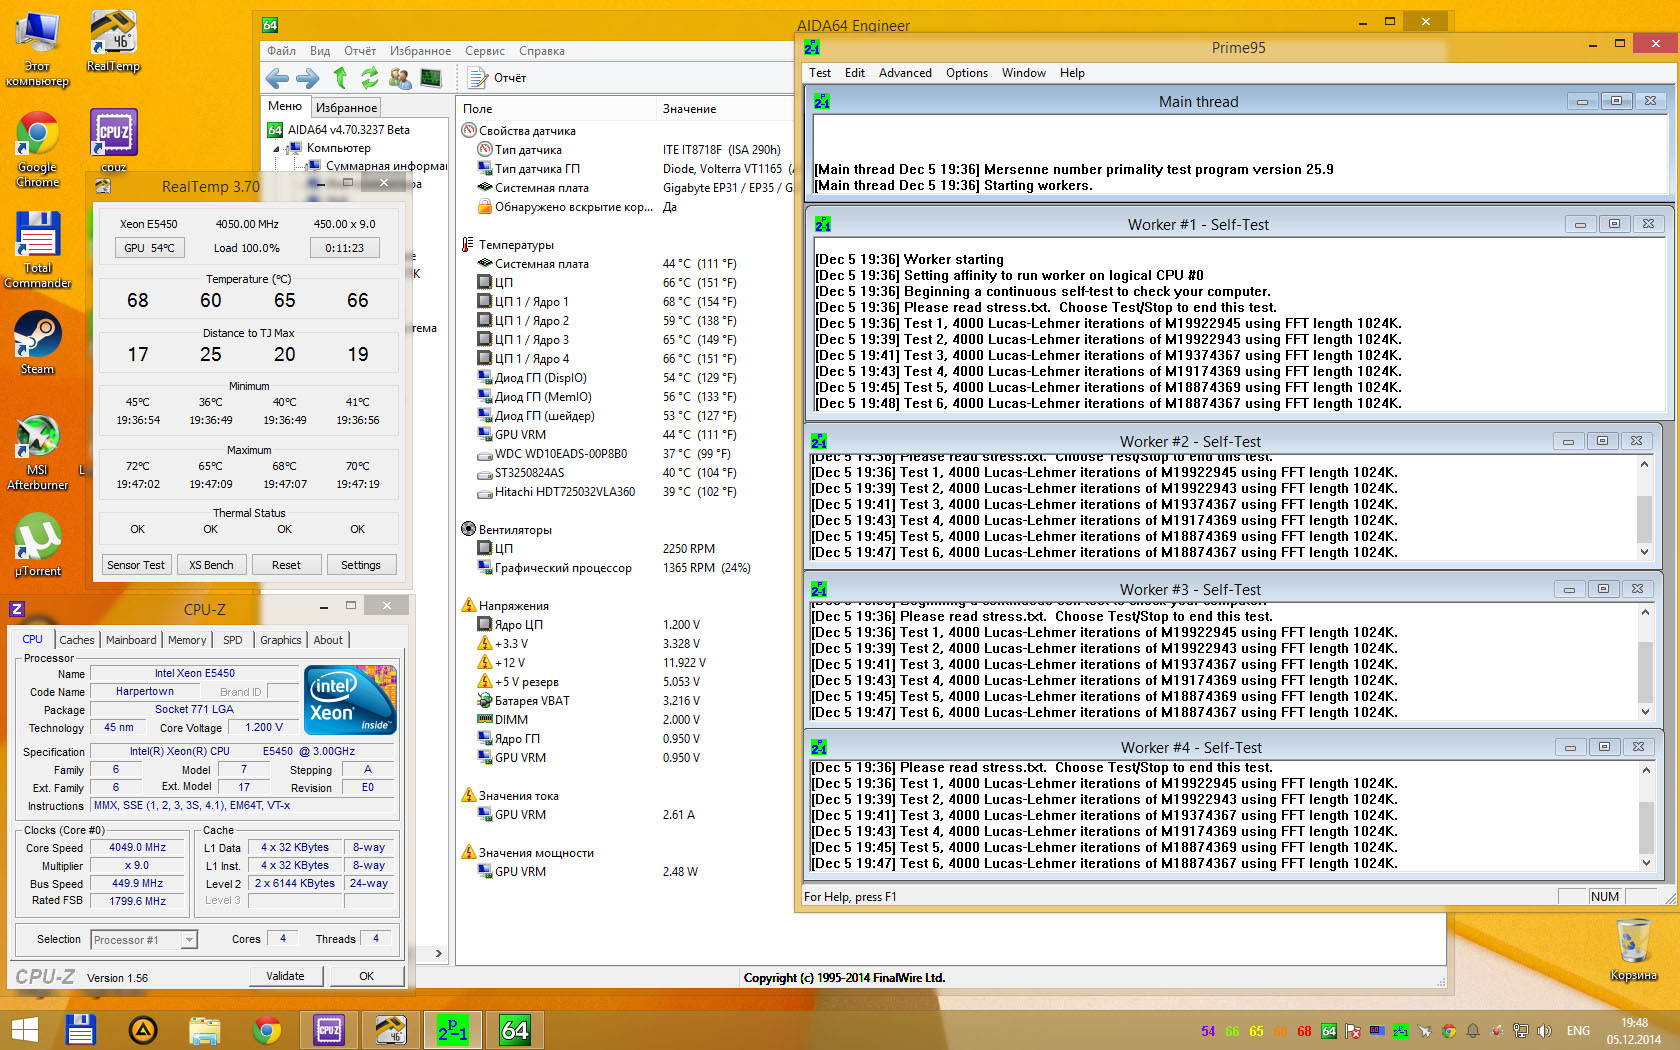Open Prime95 Test menu

820,73
